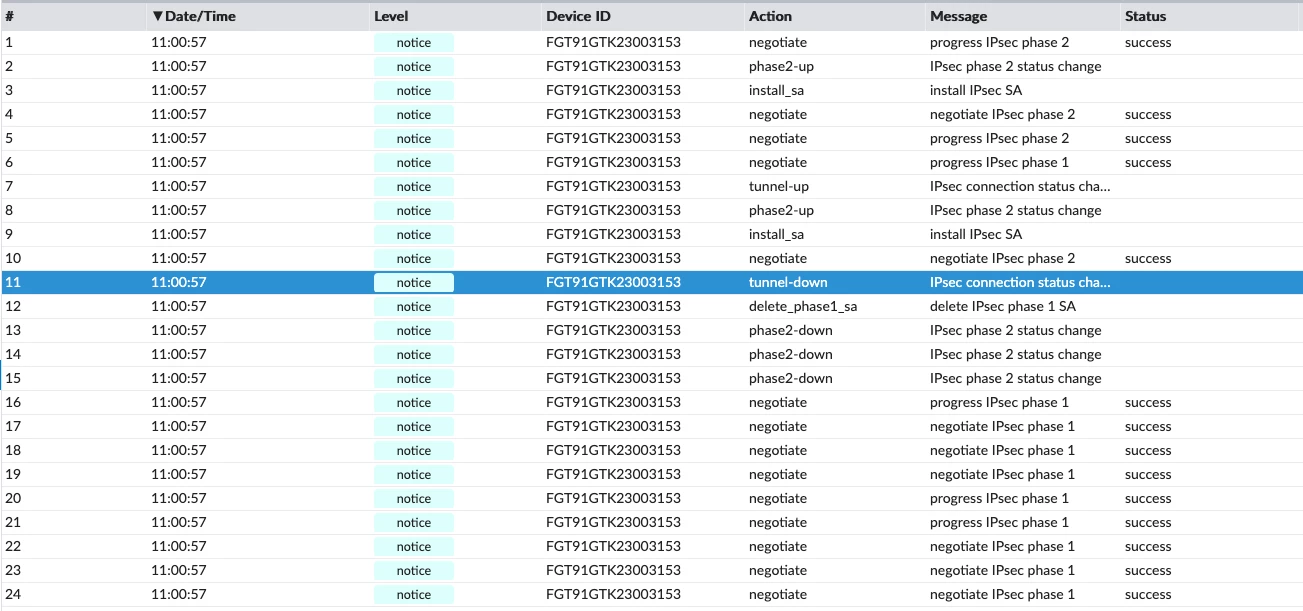The image size is (1303, 611).
Task: Click the notice badge in row 1
Action: pos(414,43)
